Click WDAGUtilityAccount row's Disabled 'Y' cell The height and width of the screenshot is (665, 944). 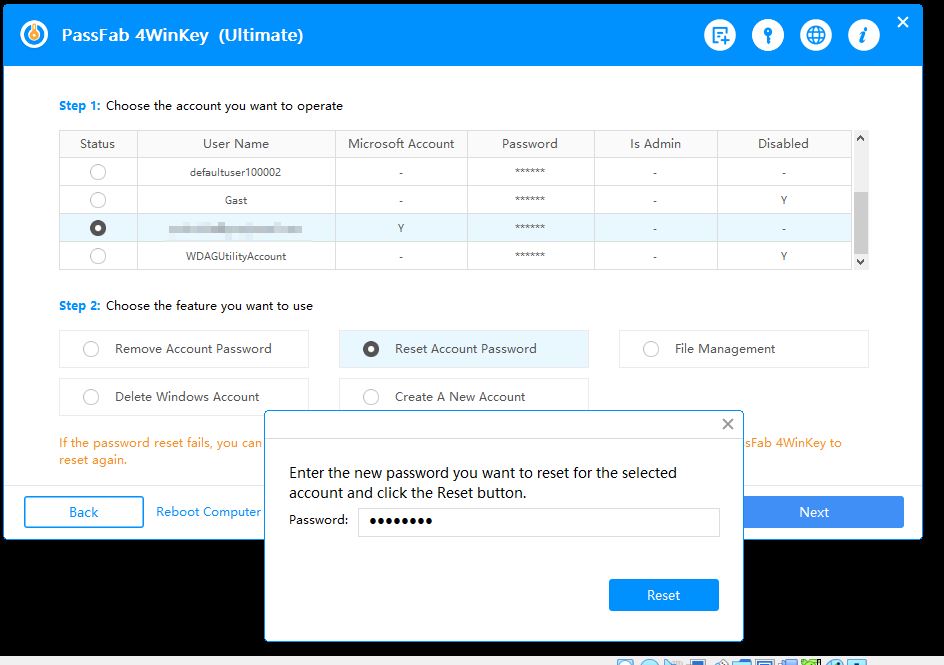point(784,256)
